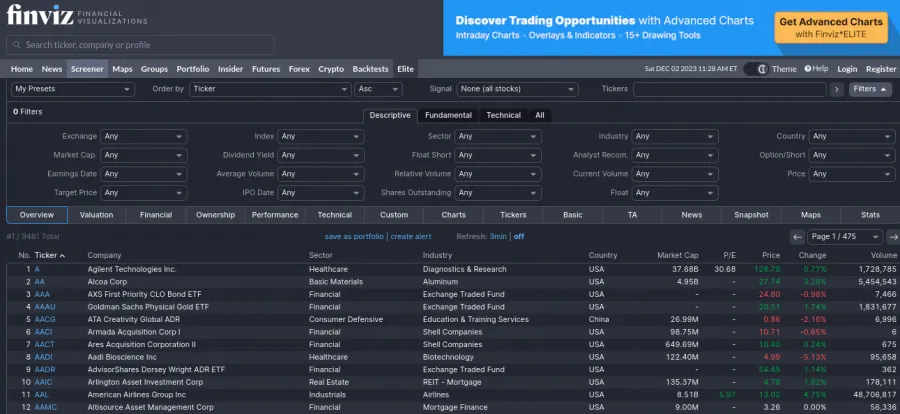Open the Signal dropdown
Image resolution: width=900 pixels, height=414 pixels.
click(517, 89)
